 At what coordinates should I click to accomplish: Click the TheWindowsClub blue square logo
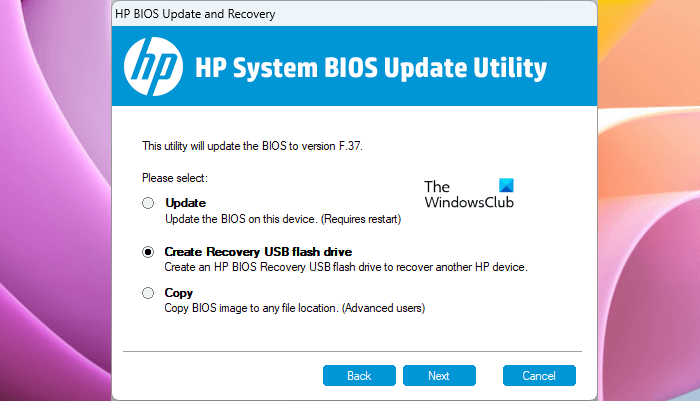506,186
